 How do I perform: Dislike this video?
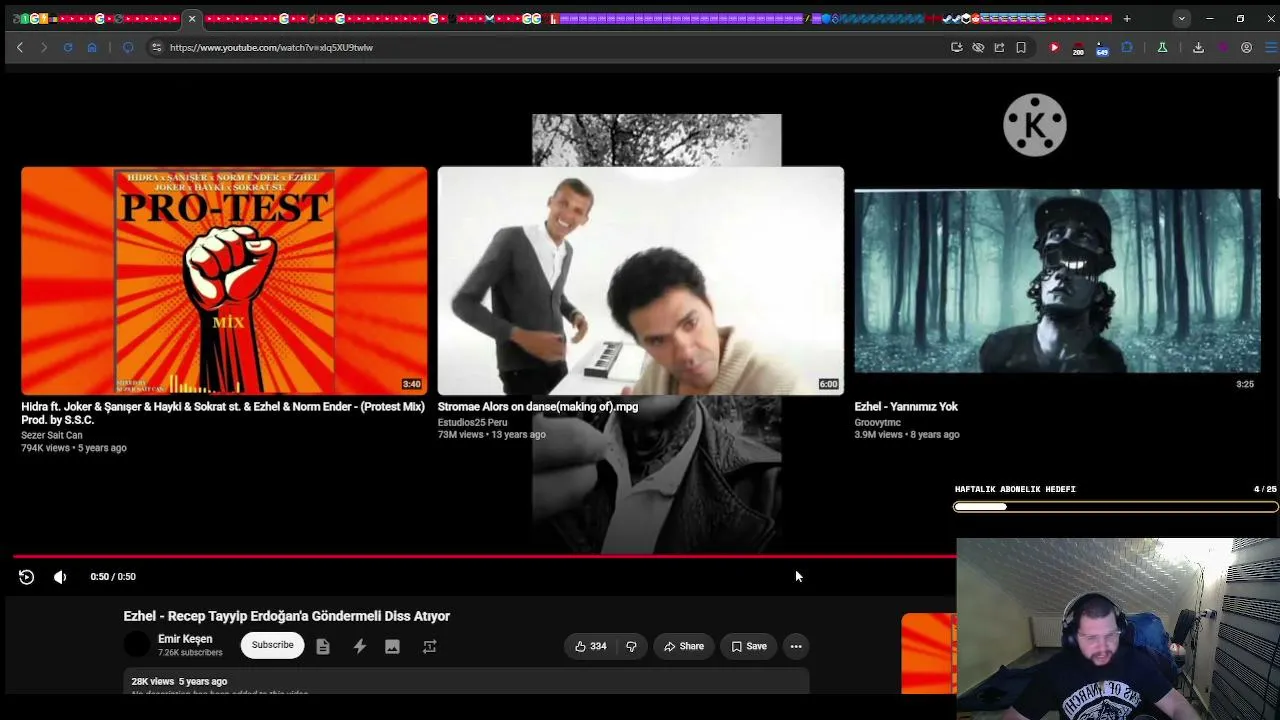click(x=631, y=647)
